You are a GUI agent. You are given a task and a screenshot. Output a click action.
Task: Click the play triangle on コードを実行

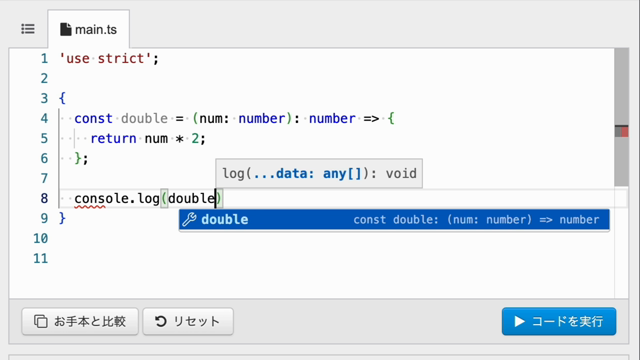[x=519, y=321]
